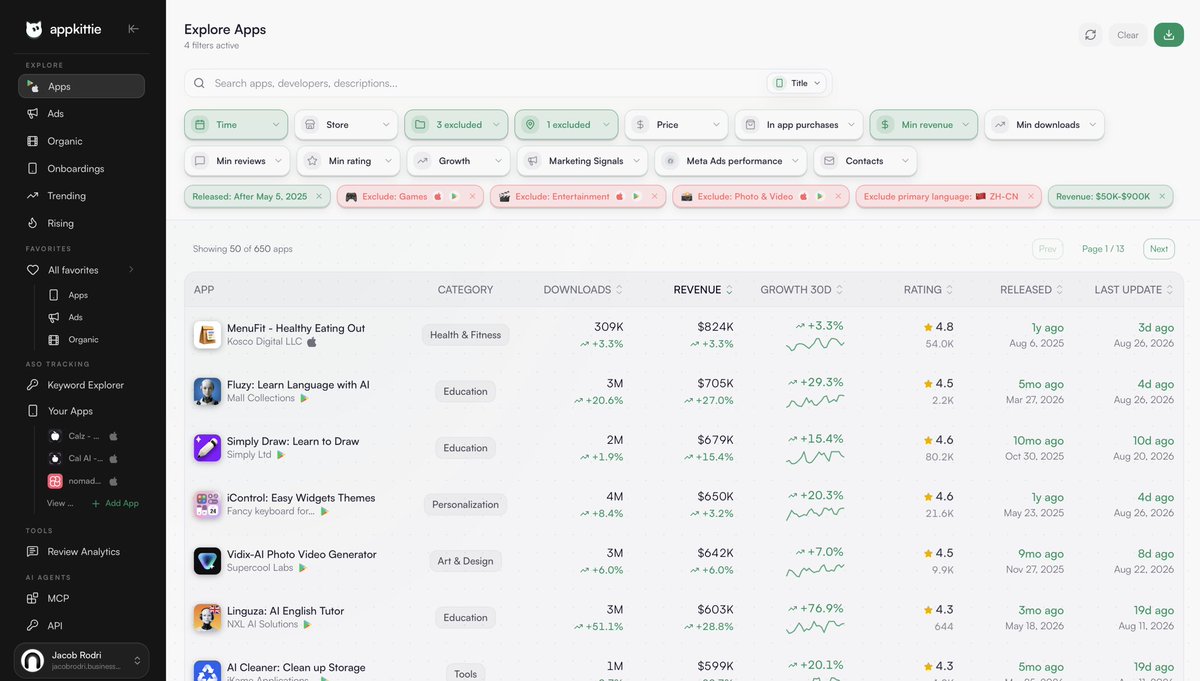Viewport: 1200px width, 681px height.
Task: Open API section in sidebar
Action: pos(81,626)
